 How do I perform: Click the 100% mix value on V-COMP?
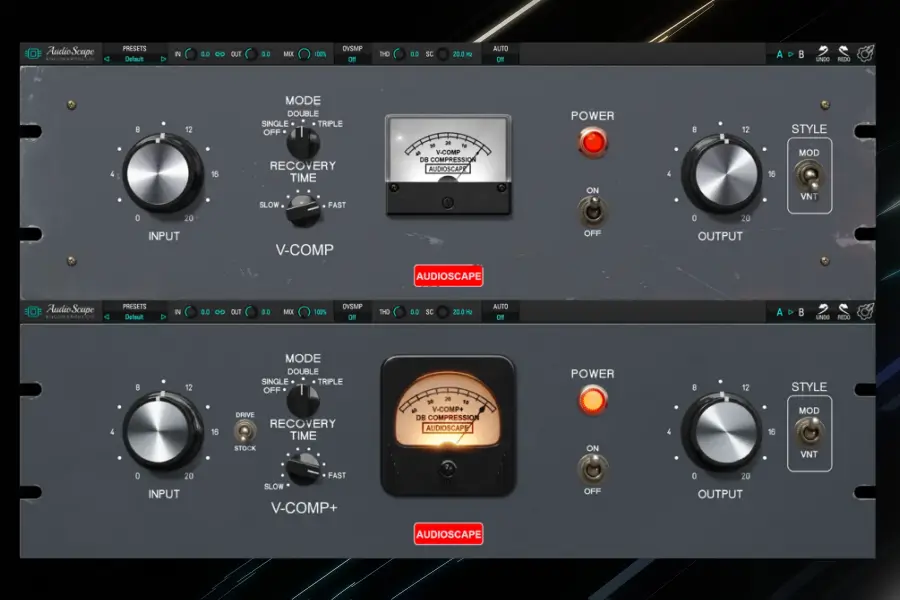point(320,55)
